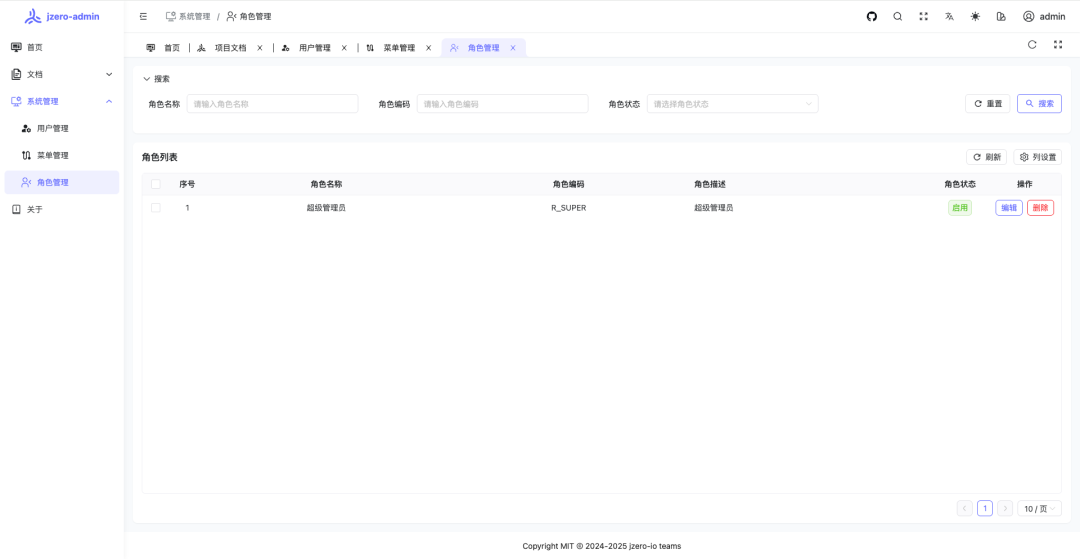
Task: Delete the 超级管理员 role
Action: point(1040,208)
